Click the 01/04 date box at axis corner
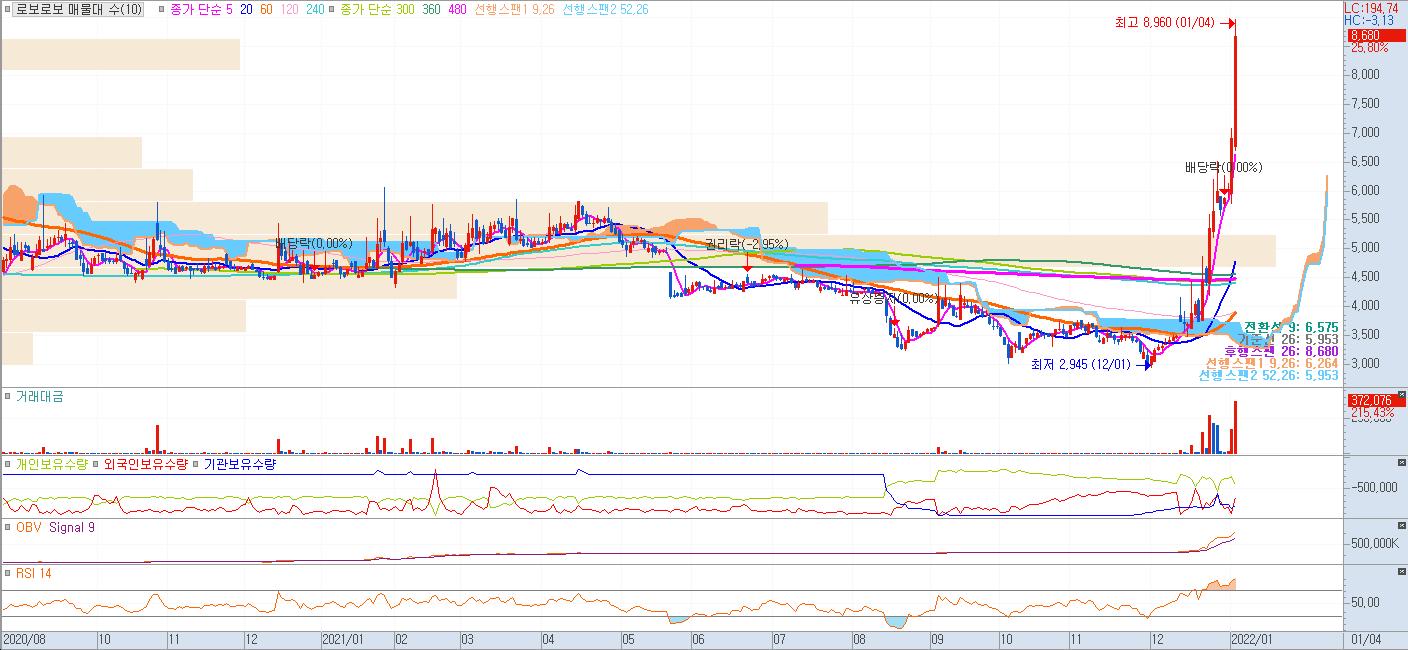The height and width of the screenshot is (650, 1408). (1365, 638)
